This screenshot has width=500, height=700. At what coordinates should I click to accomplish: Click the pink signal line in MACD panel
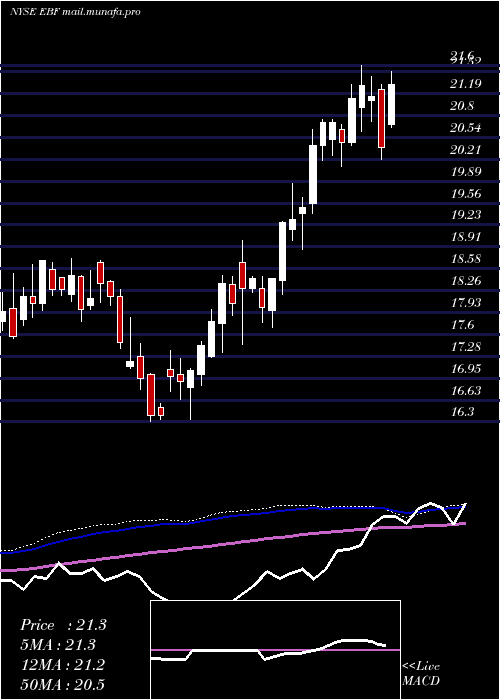[x=275, y=650]
